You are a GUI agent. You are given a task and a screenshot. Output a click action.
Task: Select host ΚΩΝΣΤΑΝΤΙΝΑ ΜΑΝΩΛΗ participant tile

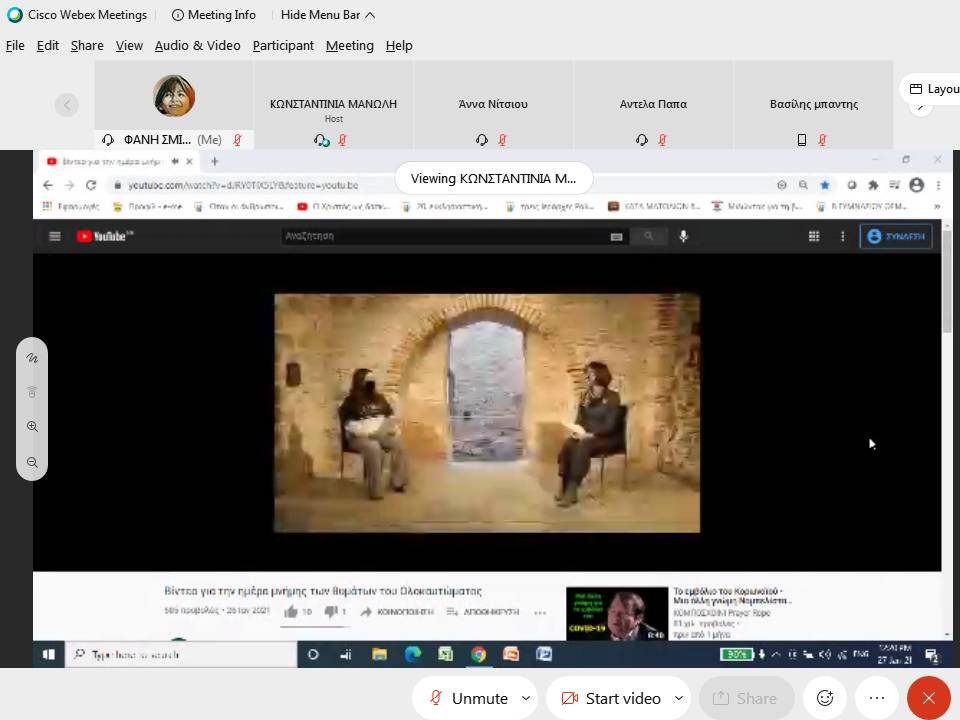click(333, 105)
